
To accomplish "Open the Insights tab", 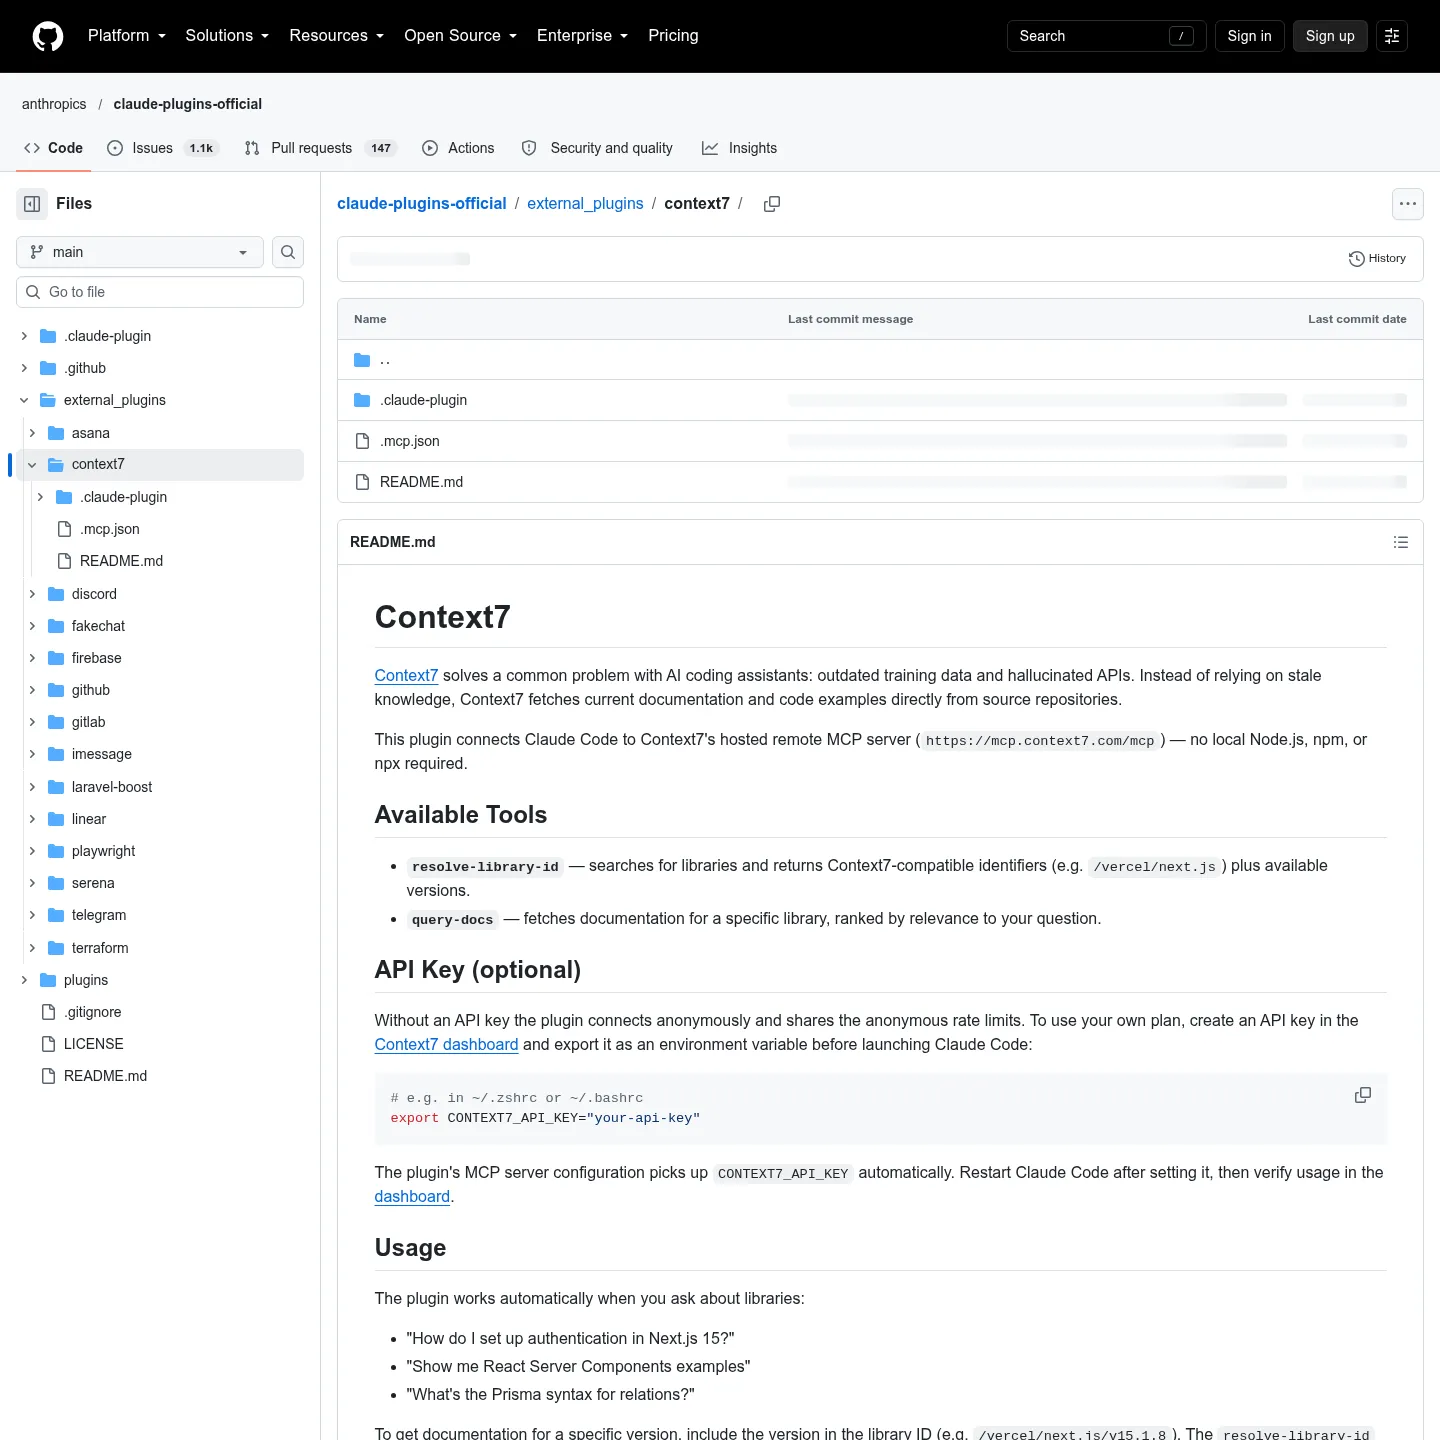I will click(x=739, y=148).
